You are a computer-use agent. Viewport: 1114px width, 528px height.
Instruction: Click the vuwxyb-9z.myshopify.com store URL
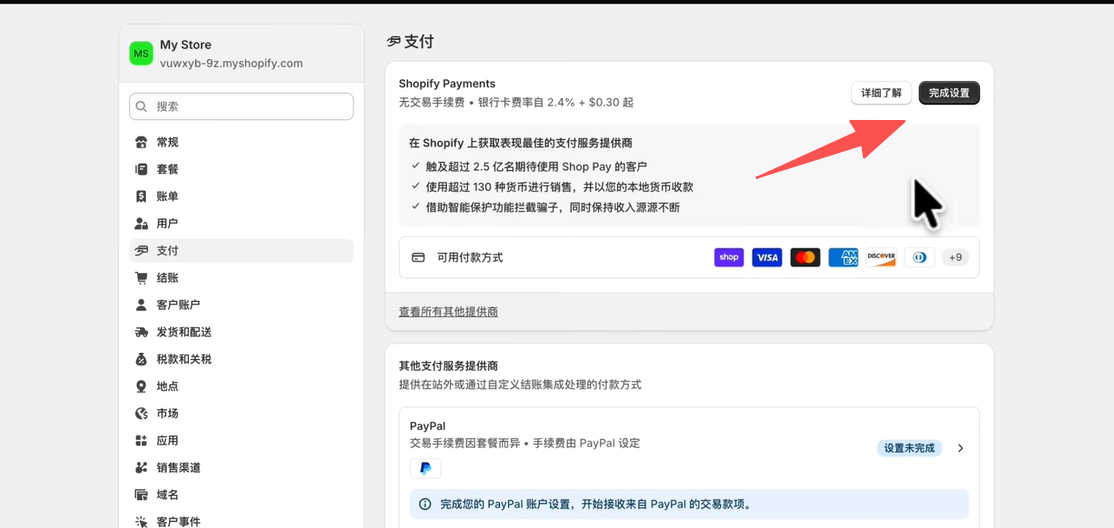coord(232,63)
